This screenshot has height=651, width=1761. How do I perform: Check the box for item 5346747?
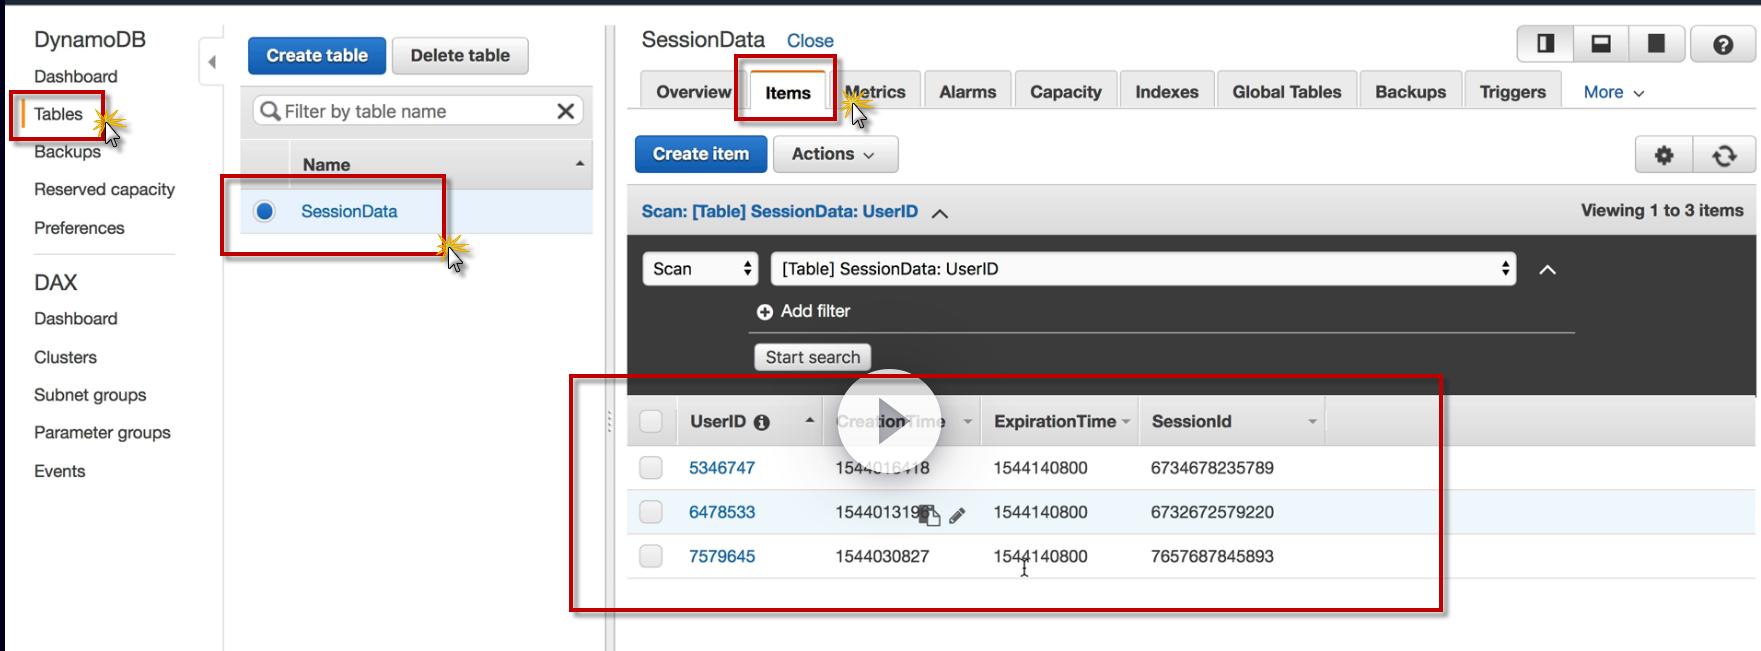coord(651,467)
